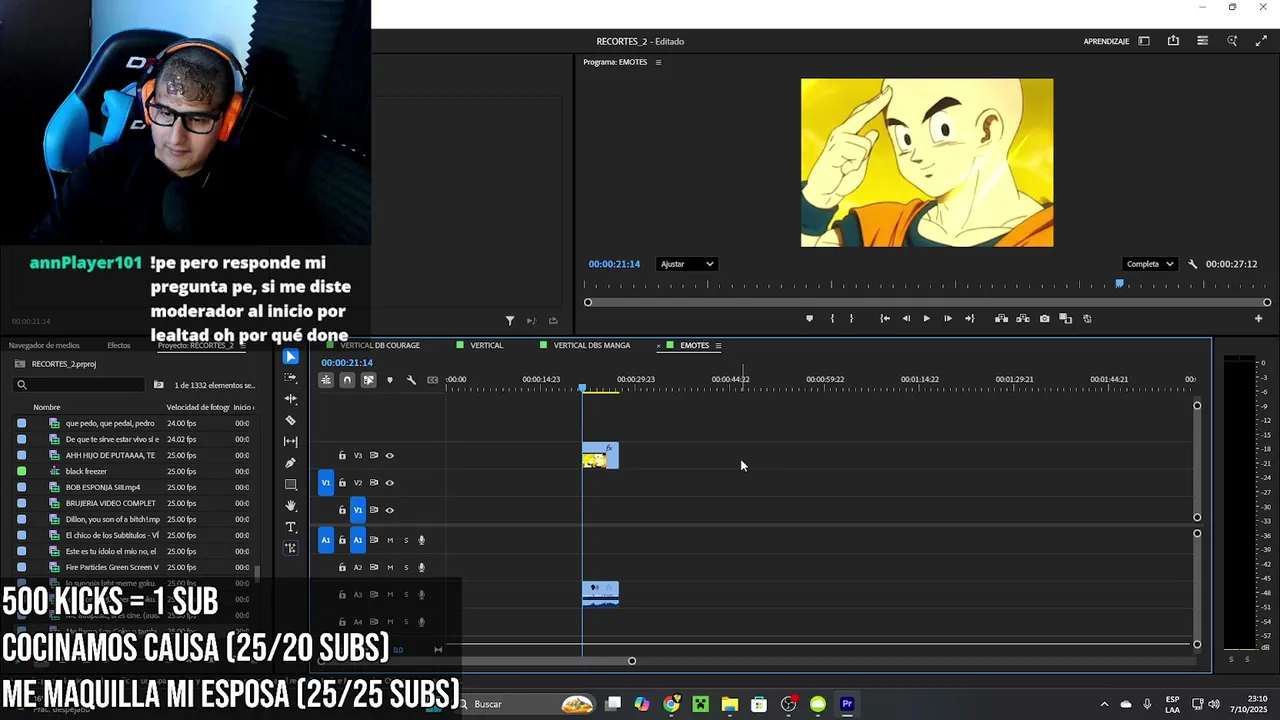Add marker in Program monitor
Screen dimensions: 1280x720
pyautogui.click(x=809, y=319)
